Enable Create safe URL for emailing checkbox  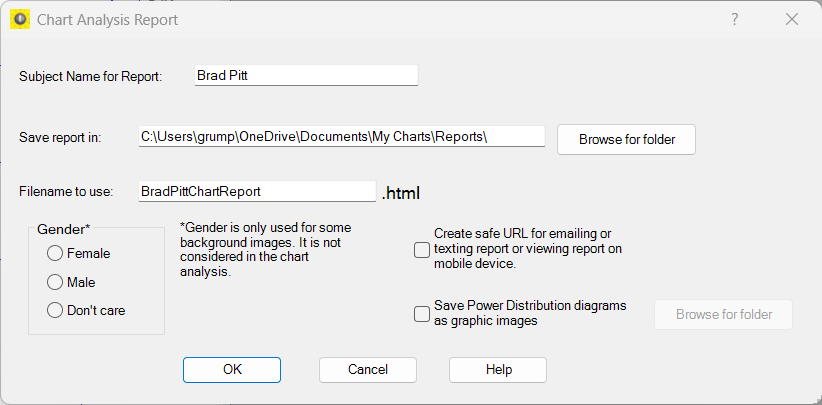[x=422, y=249]
